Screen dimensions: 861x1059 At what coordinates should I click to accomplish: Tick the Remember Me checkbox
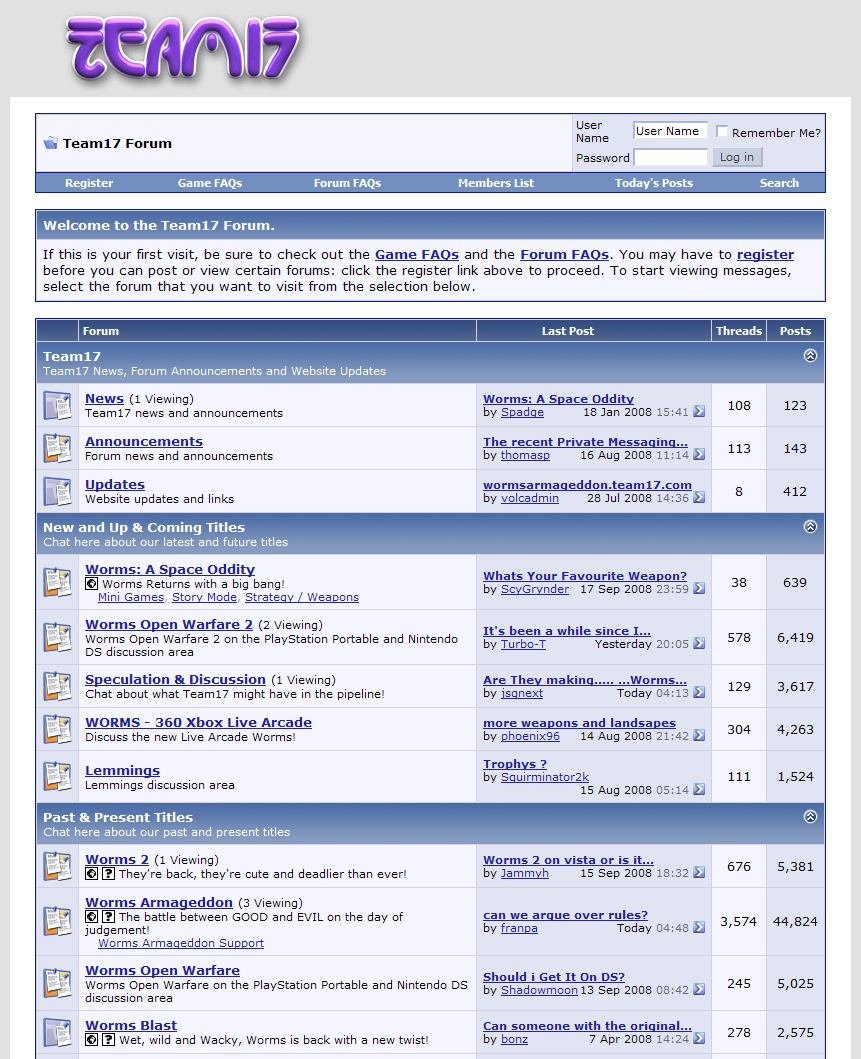click(722, 131)
